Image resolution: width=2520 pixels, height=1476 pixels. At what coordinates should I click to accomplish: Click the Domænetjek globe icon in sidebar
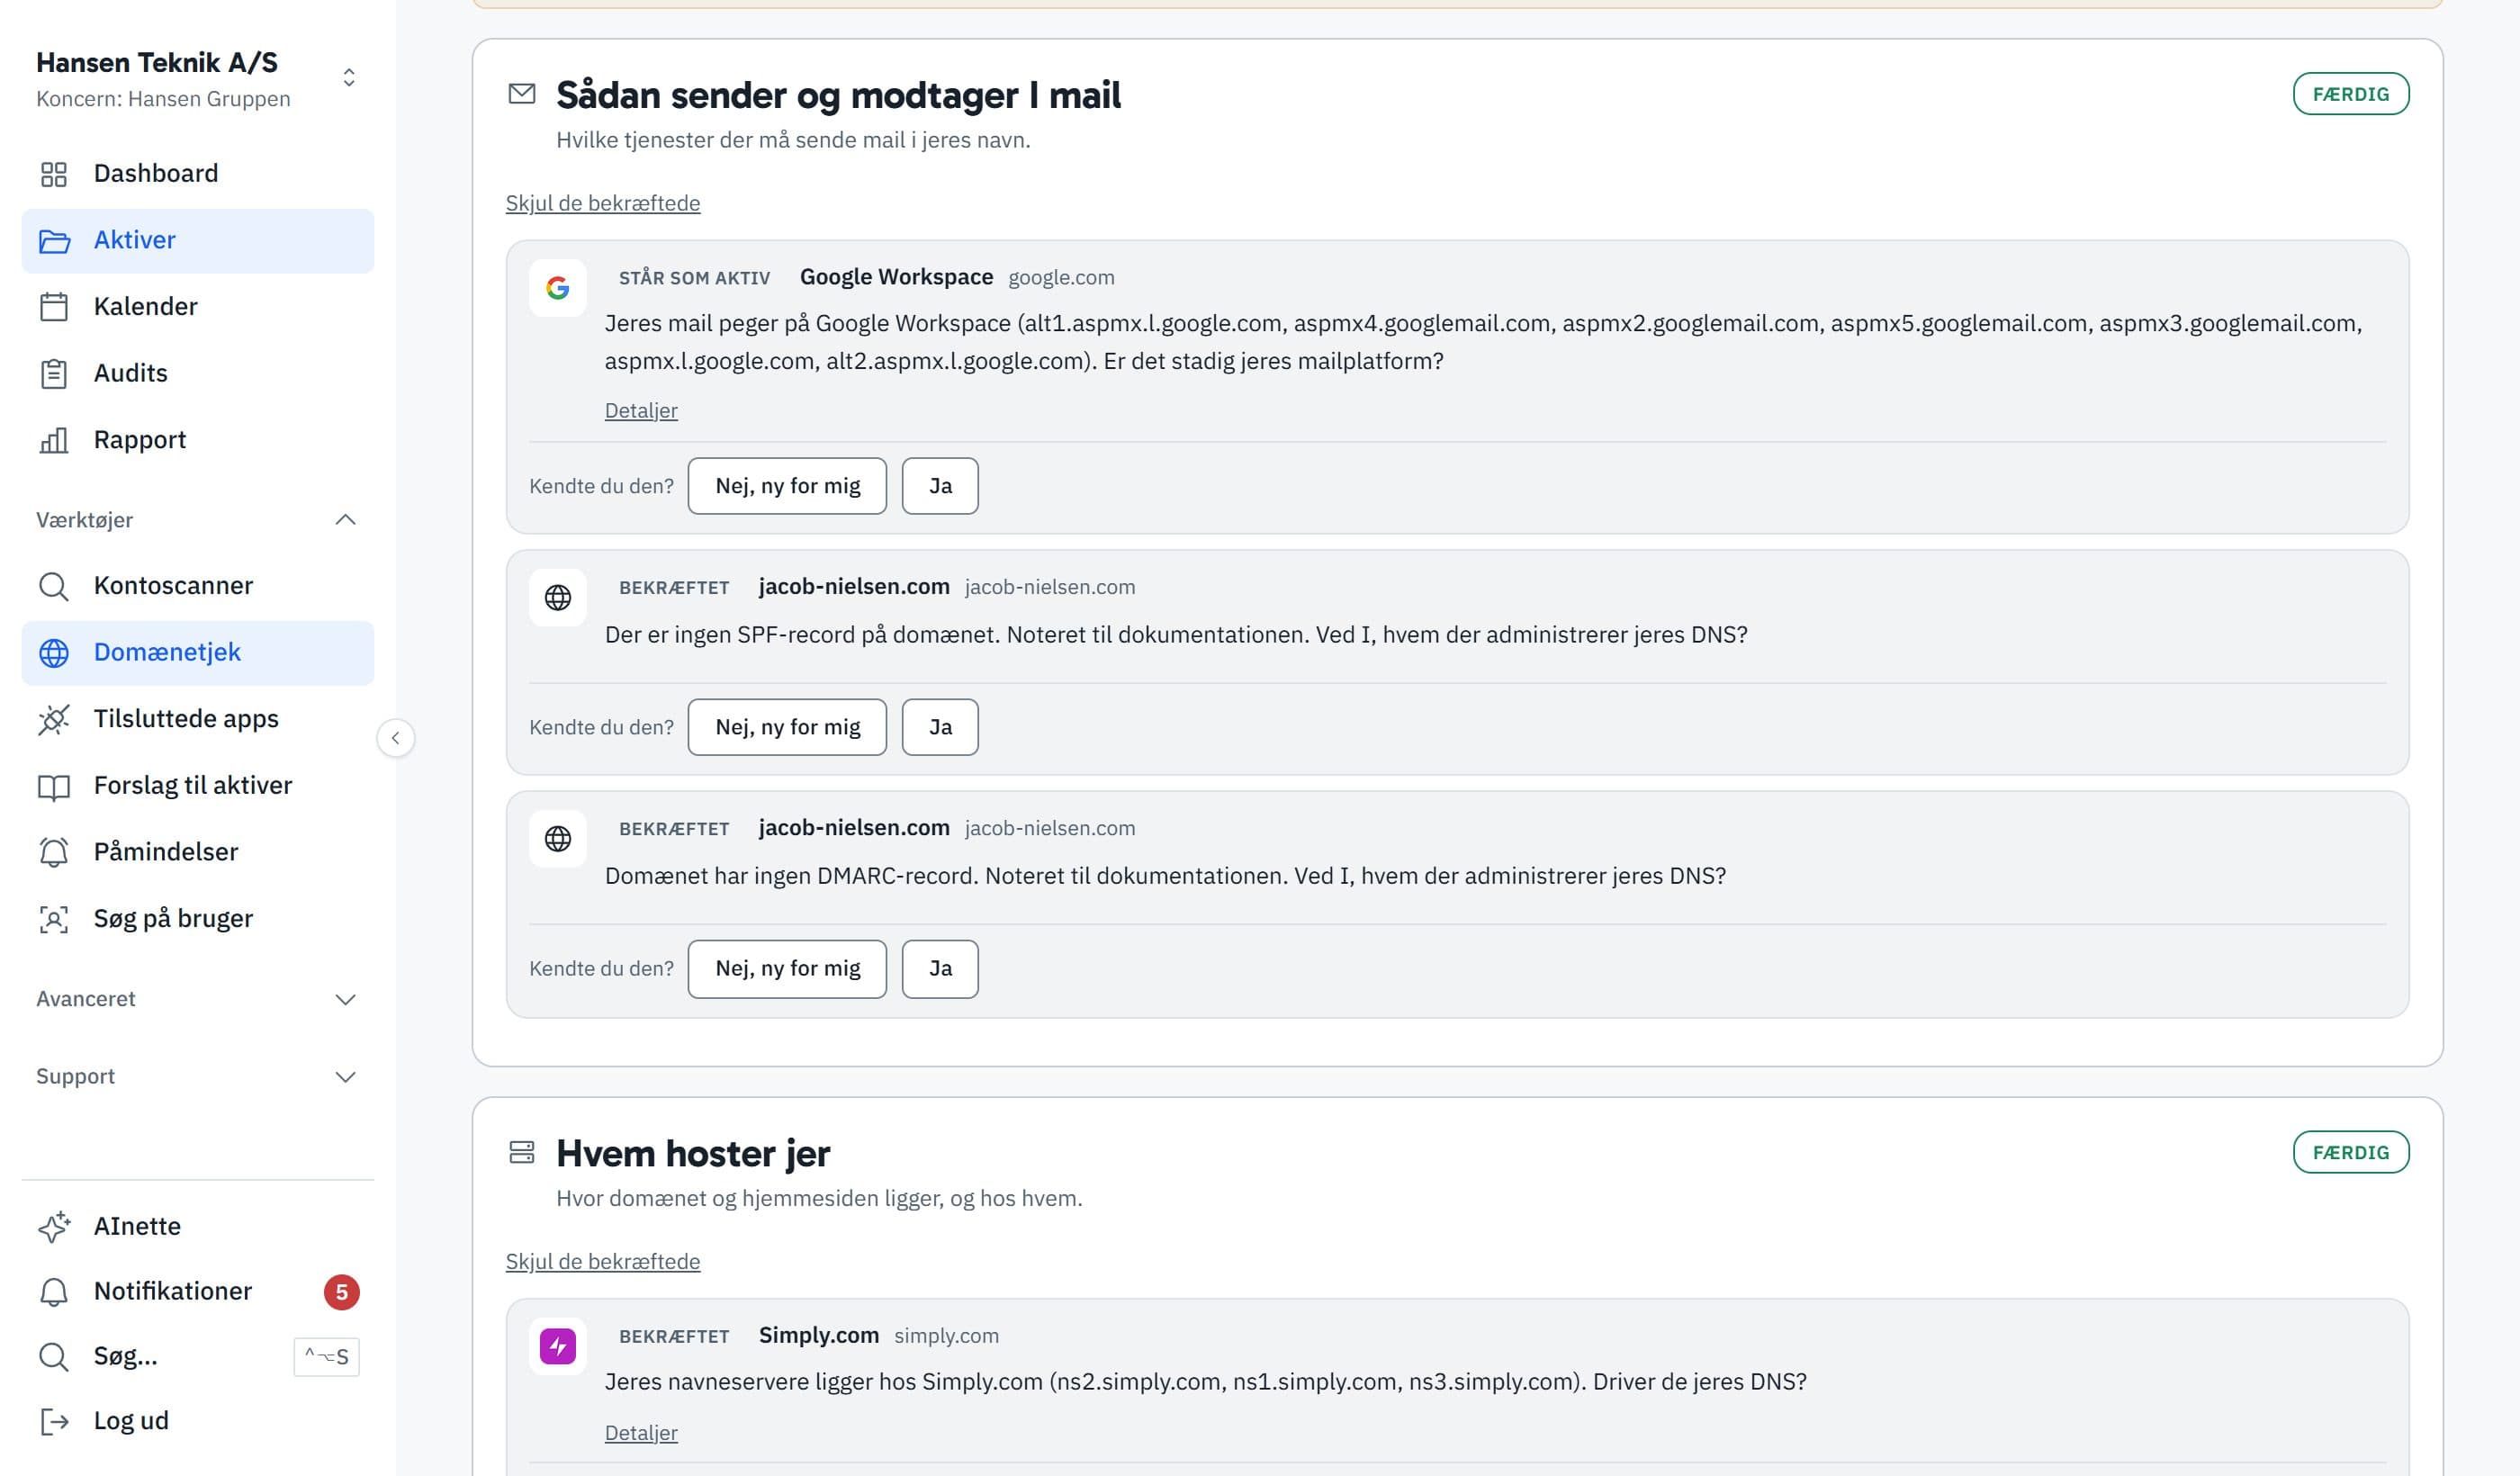click(53, 653)
